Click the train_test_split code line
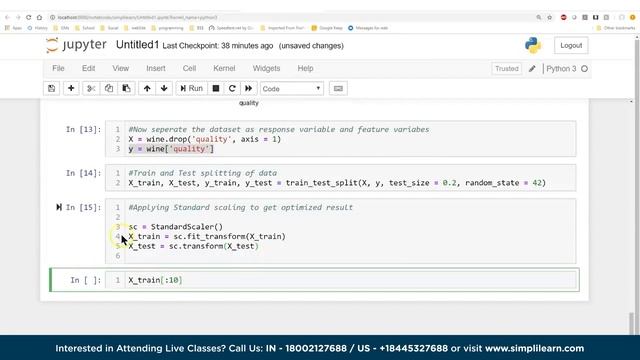The height and width of the screenshot is (360, 640). point(337,183)
